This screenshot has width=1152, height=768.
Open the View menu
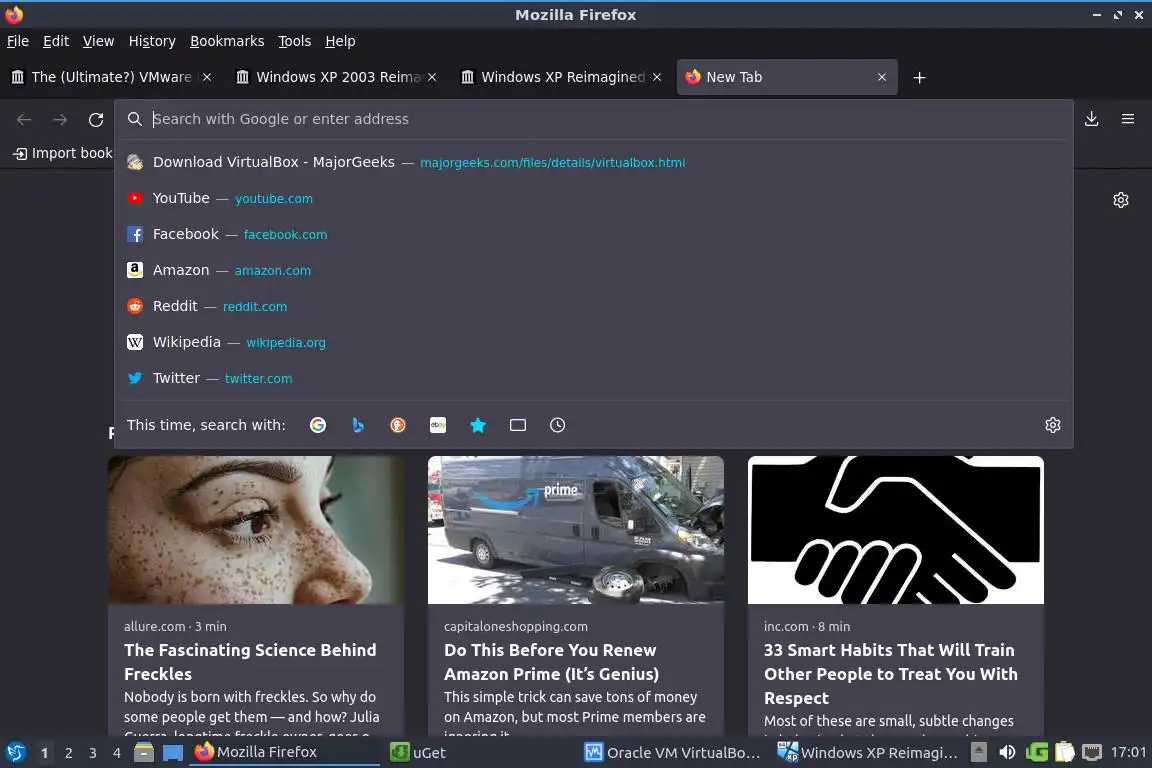tap(98, 41)
